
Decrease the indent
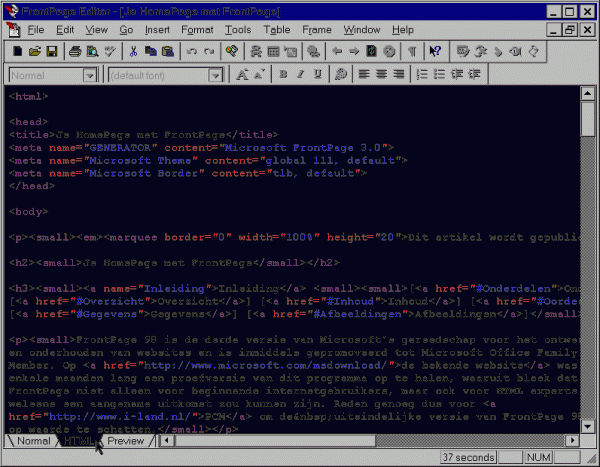click(x=457, y=74)
